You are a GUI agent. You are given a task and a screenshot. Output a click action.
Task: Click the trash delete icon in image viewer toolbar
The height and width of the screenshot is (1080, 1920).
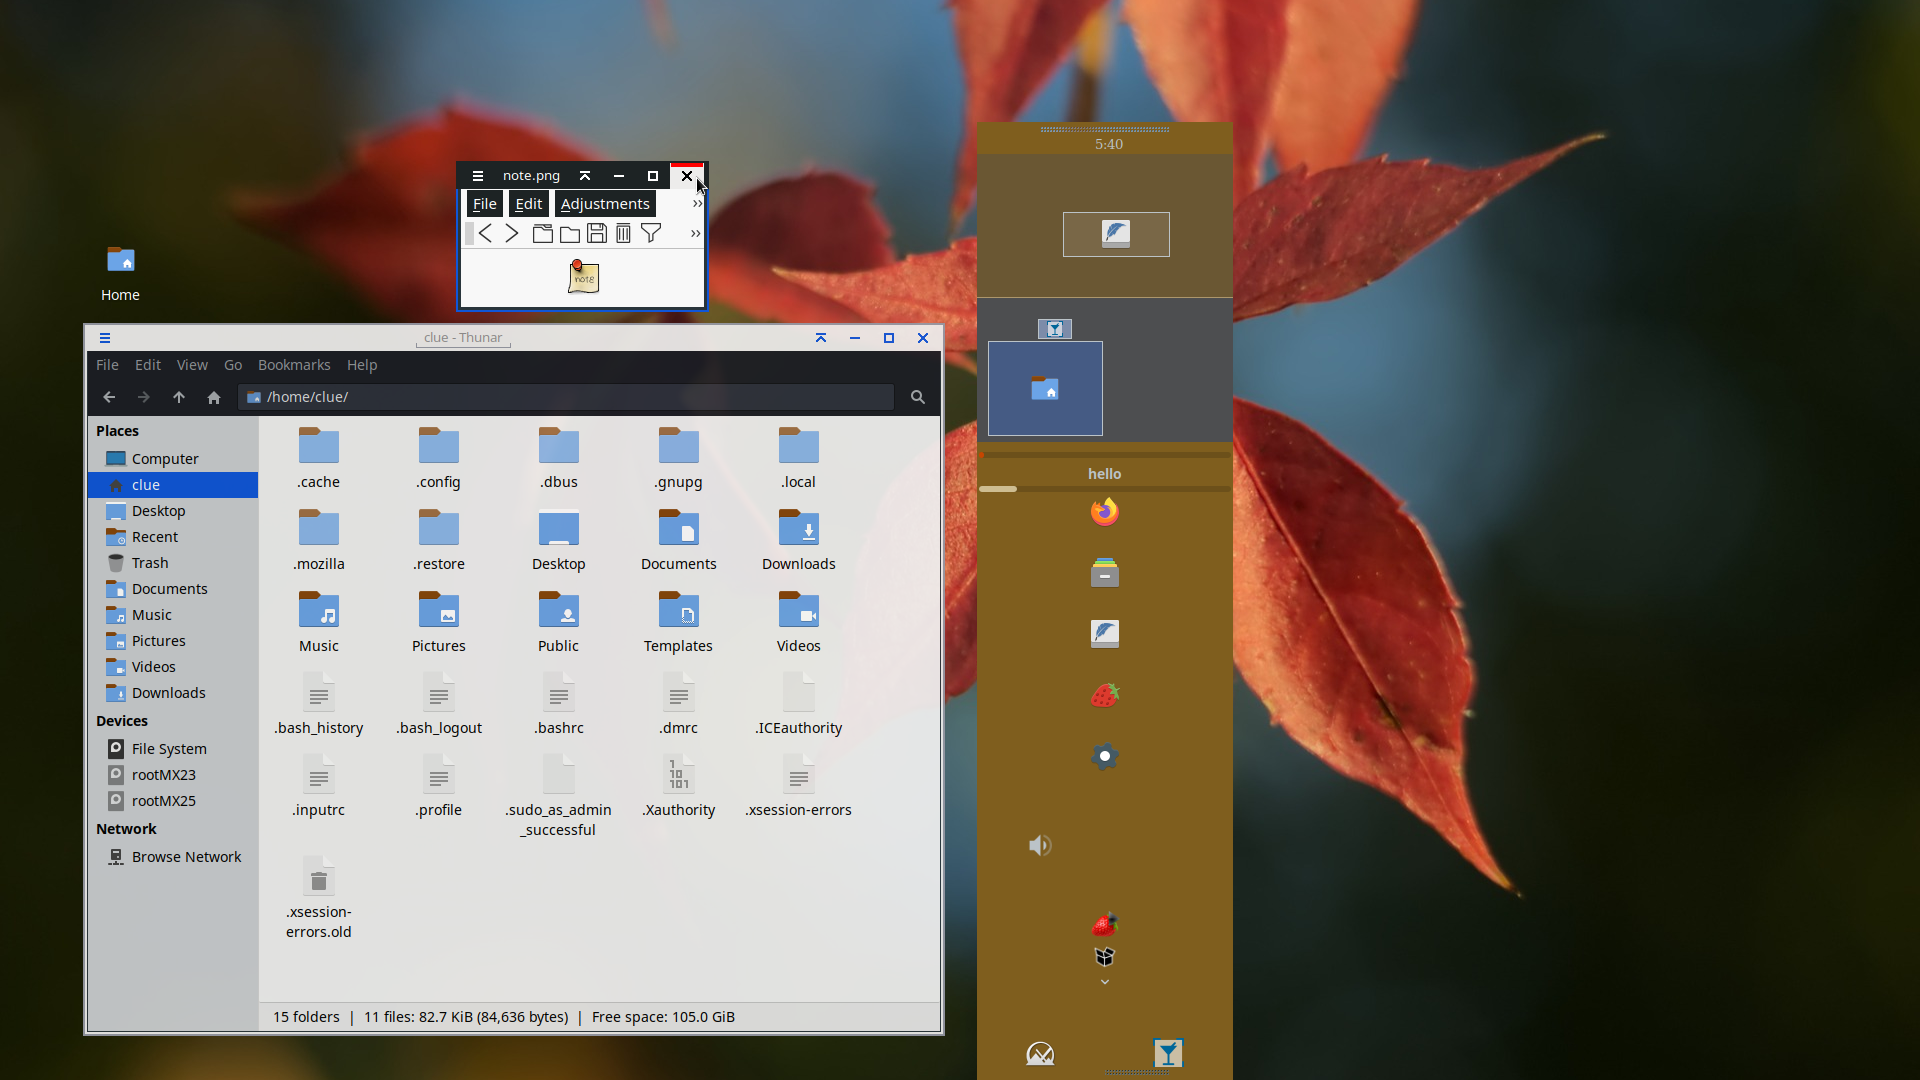coord(624,234)
